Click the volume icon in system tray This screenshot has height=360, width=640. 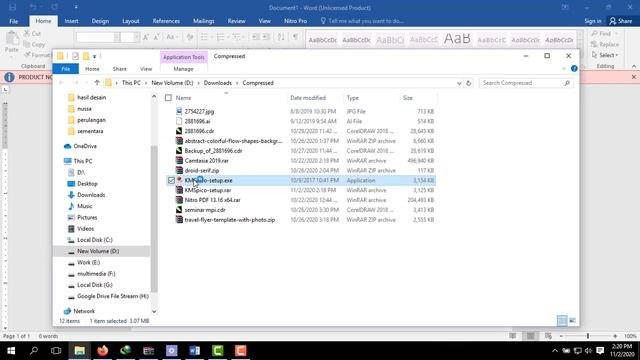pos(588,351)
